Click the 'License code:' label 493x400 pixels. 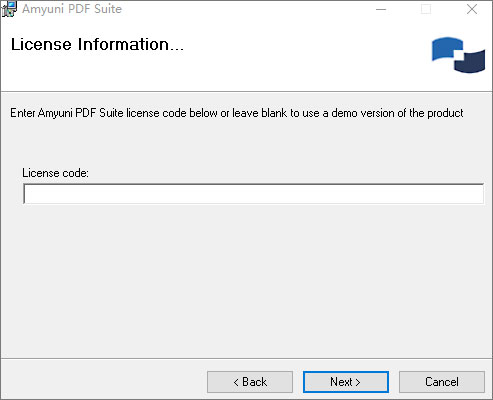(x=55, y=173)
